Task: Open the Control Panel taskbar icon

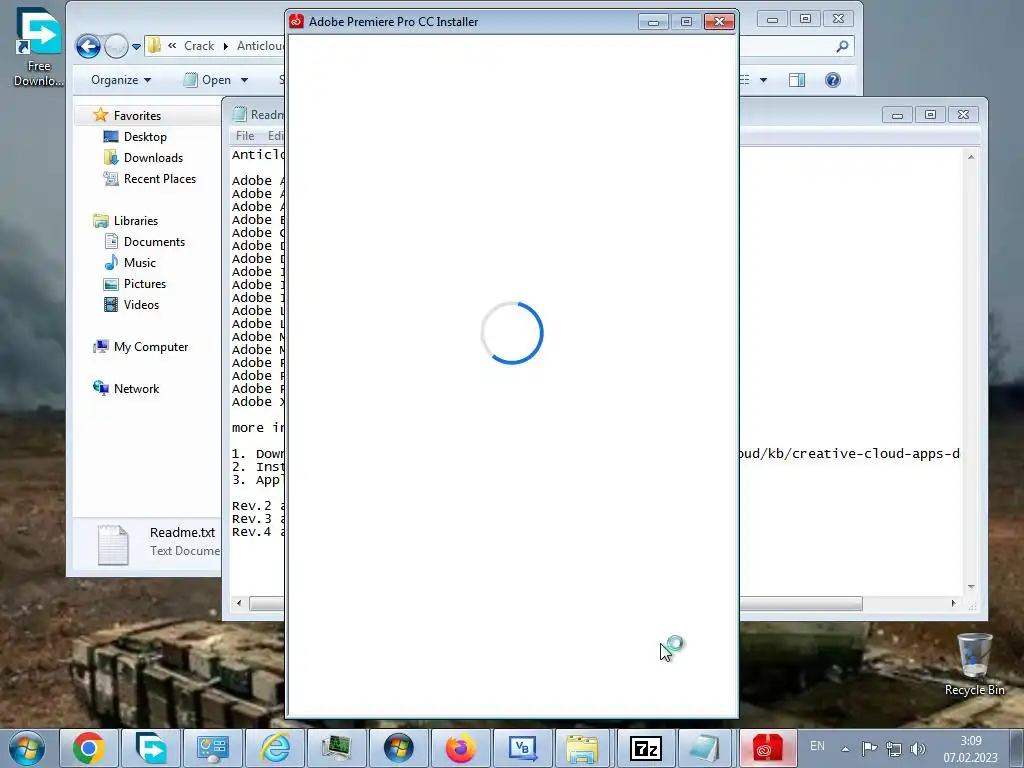Action: click(x=212, y=748)
